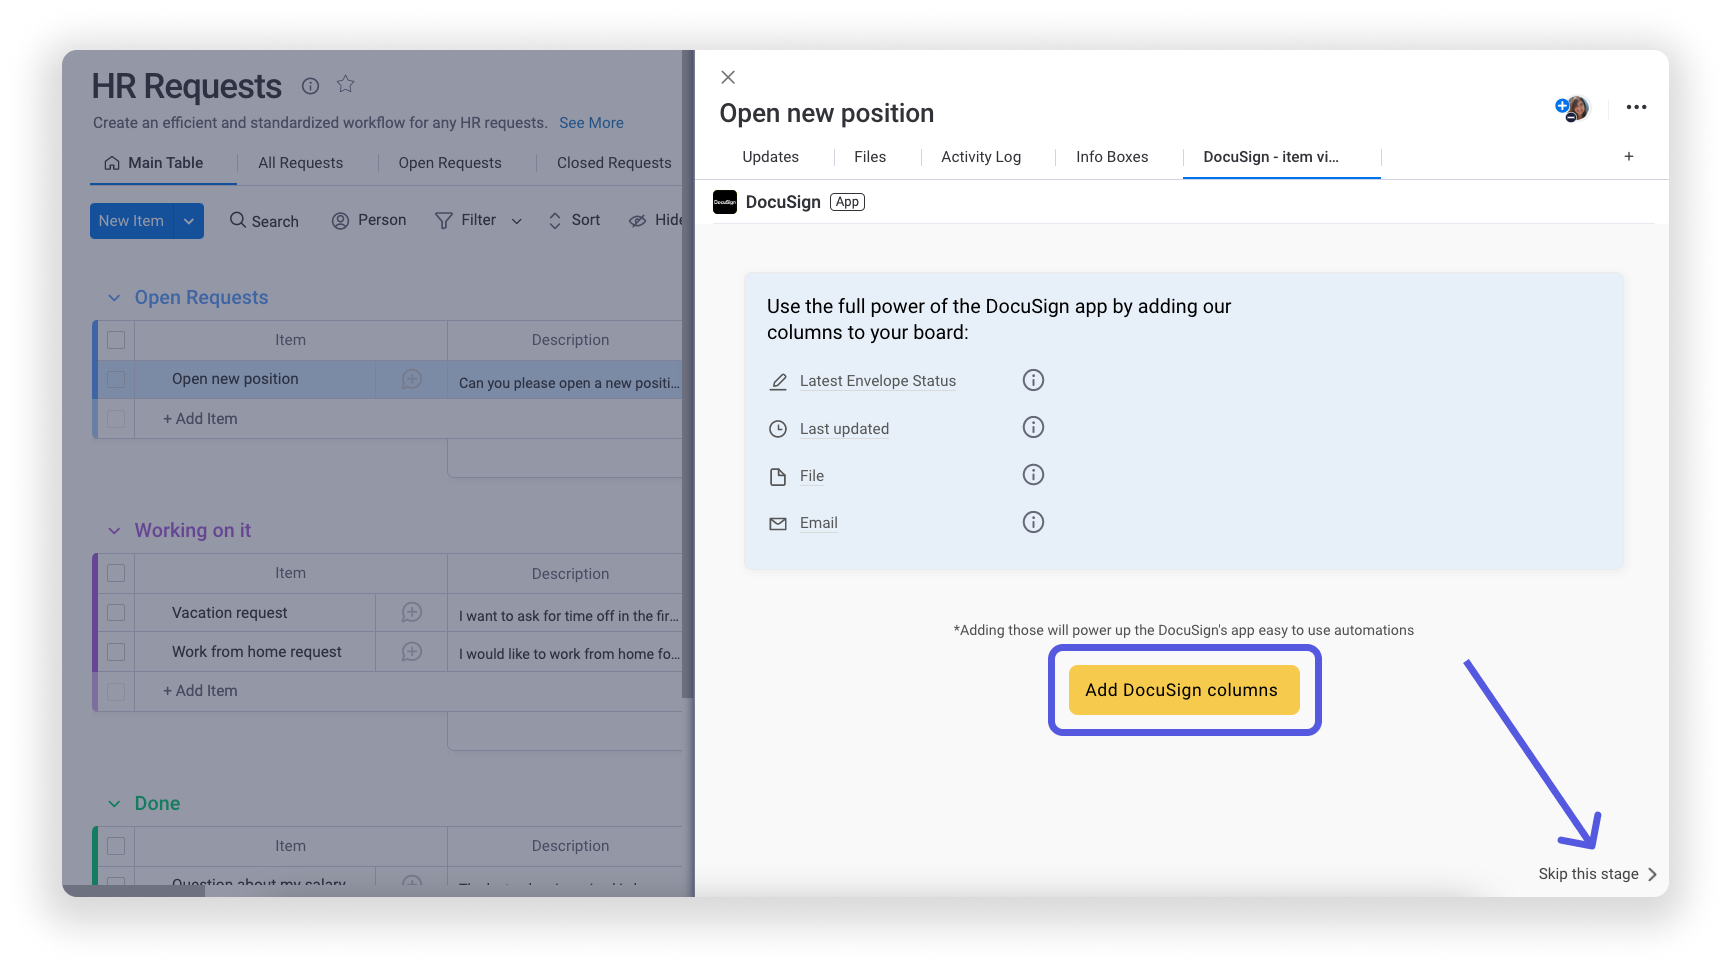Open the three-dot item menu
The height and width of the screenshot is (967, 1727).
coord(1636,107)
